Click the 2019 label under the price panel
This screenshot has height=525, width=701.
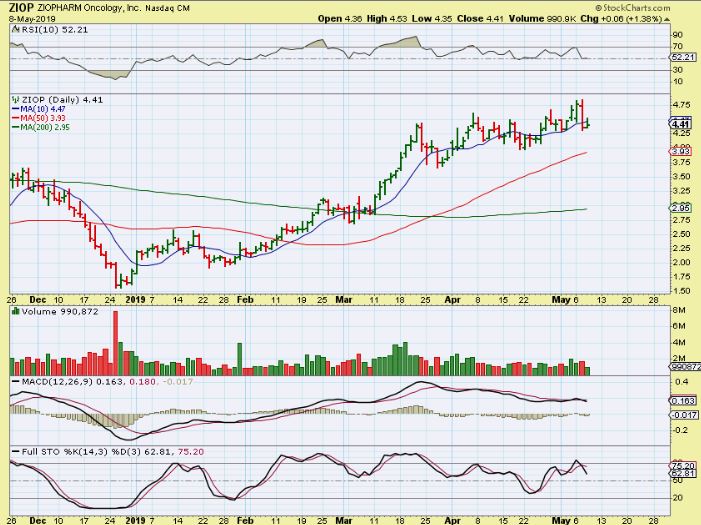pos(135,300)
